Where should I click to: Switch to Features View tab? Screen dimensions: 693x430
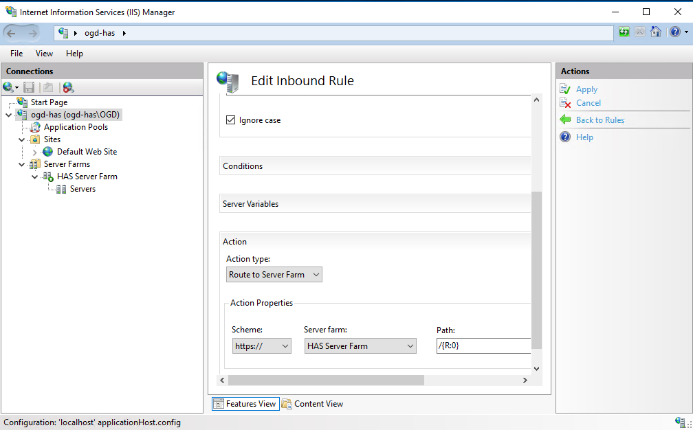246,403
